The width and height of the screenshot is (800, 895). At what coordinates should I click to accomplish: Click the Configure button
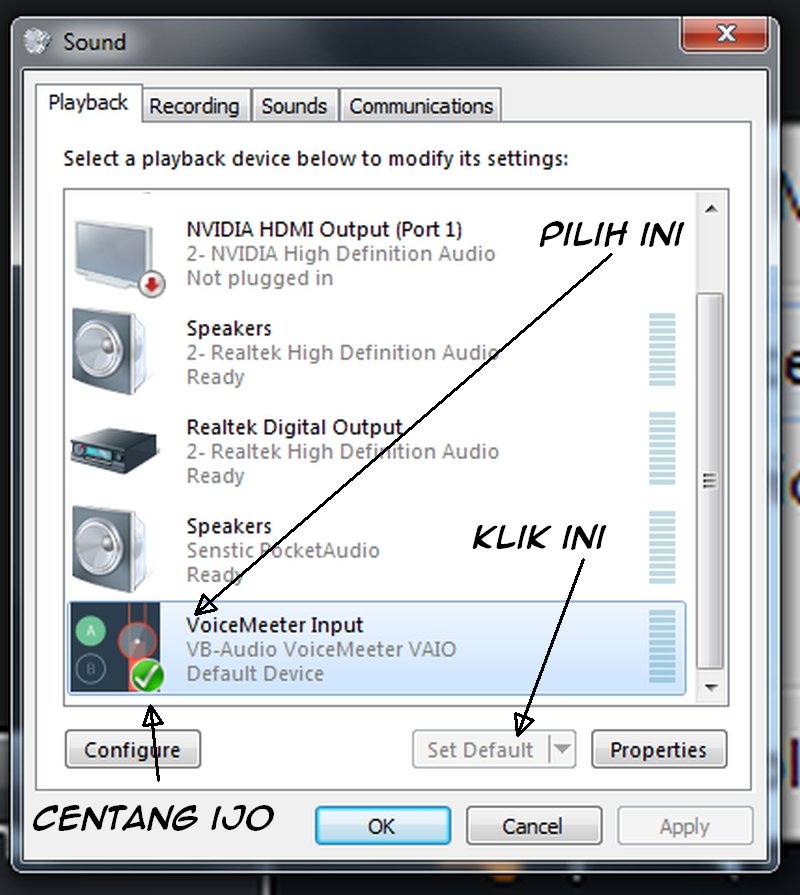132,749
